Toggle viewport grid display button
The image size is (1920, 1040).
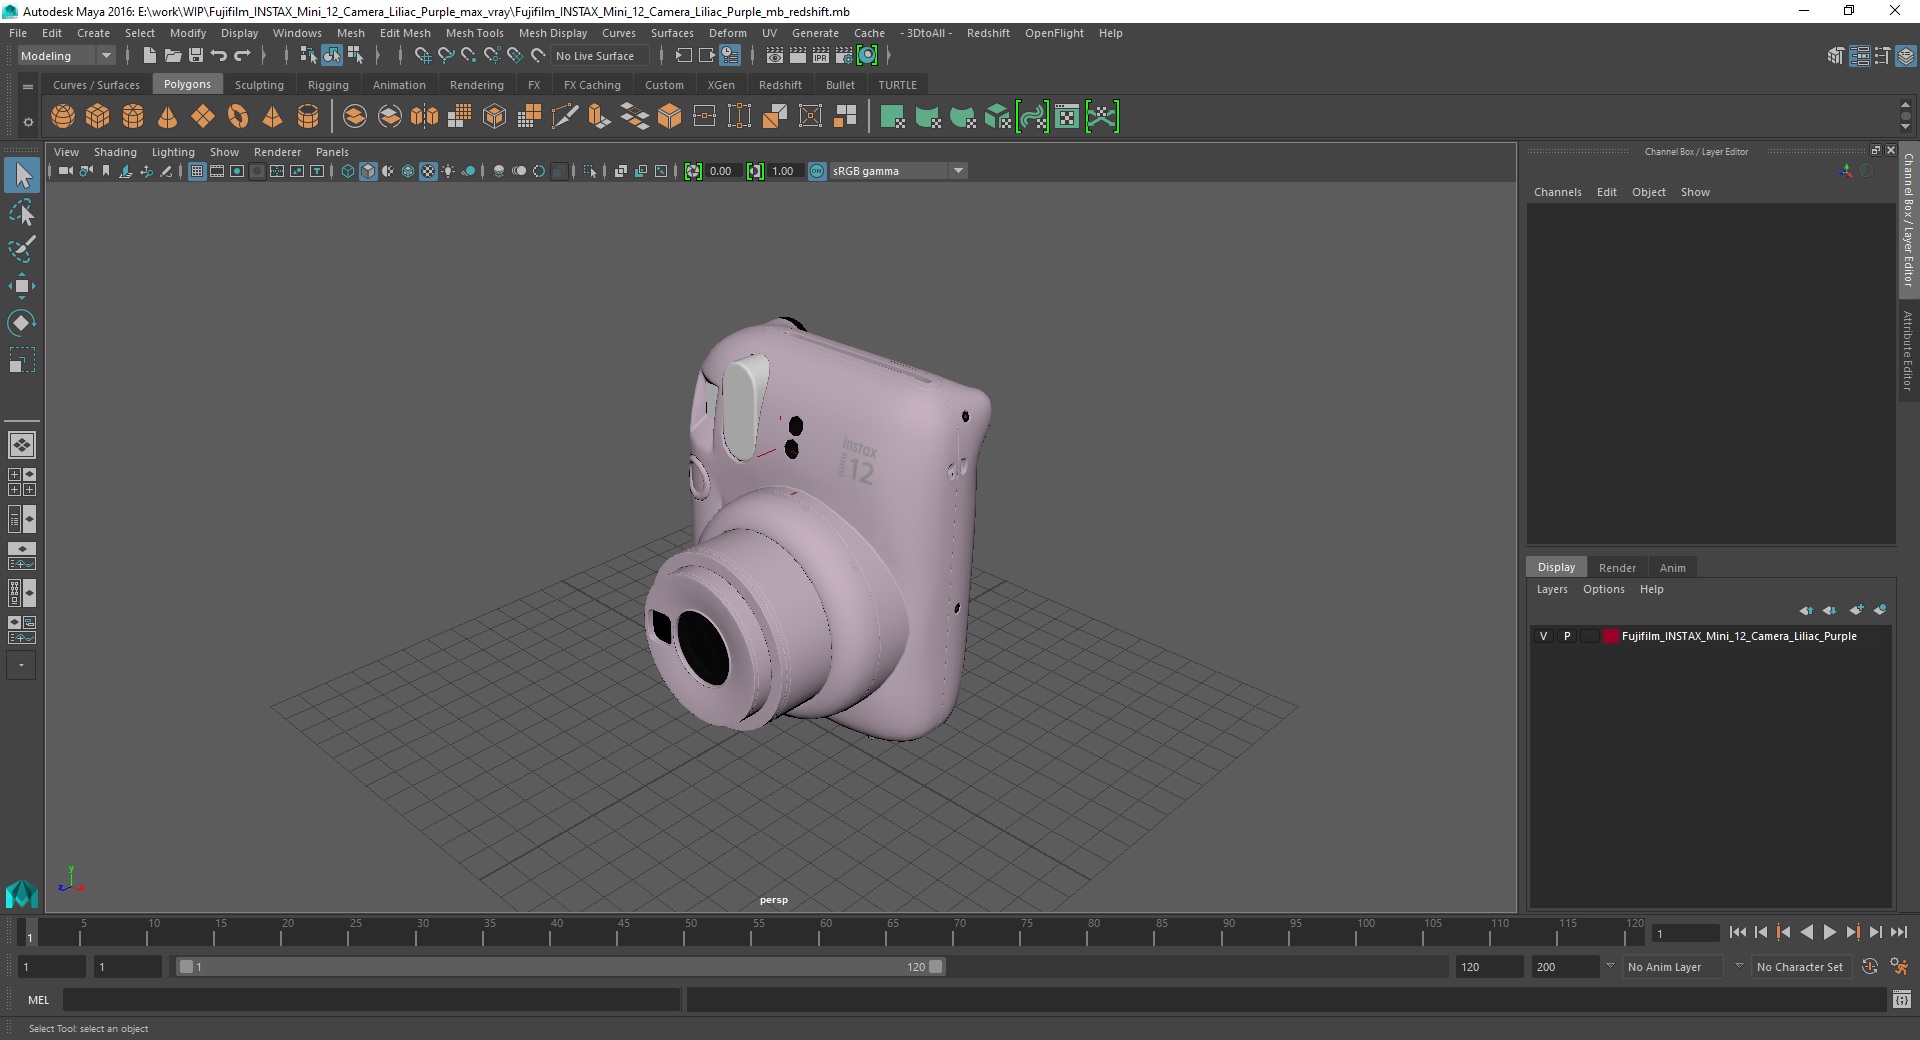[x=197, y=171]
